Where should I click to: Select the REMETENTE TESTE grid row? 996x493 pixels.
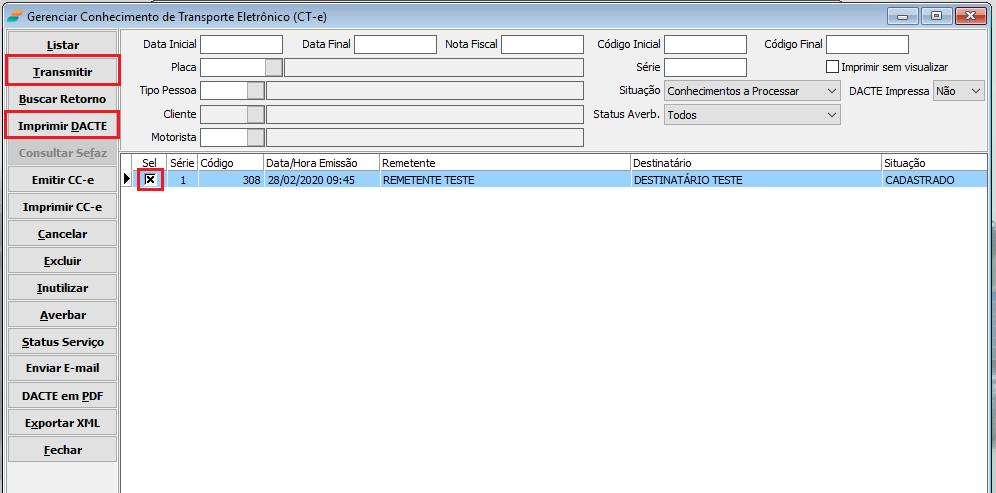[x=504, y=180]
